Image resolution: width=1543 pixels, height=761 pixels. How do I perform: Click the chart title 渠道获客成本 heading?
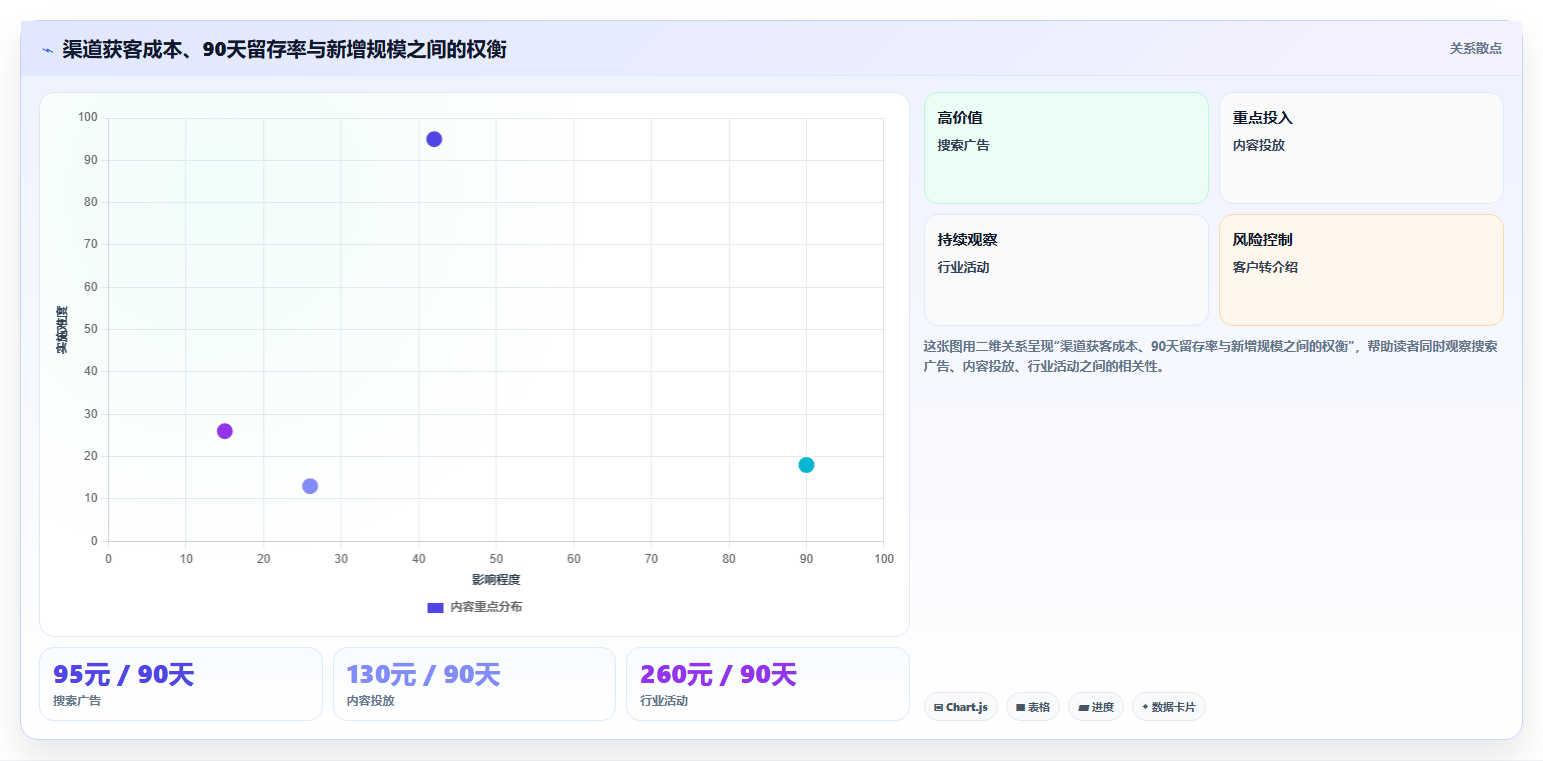coord(284,49)
